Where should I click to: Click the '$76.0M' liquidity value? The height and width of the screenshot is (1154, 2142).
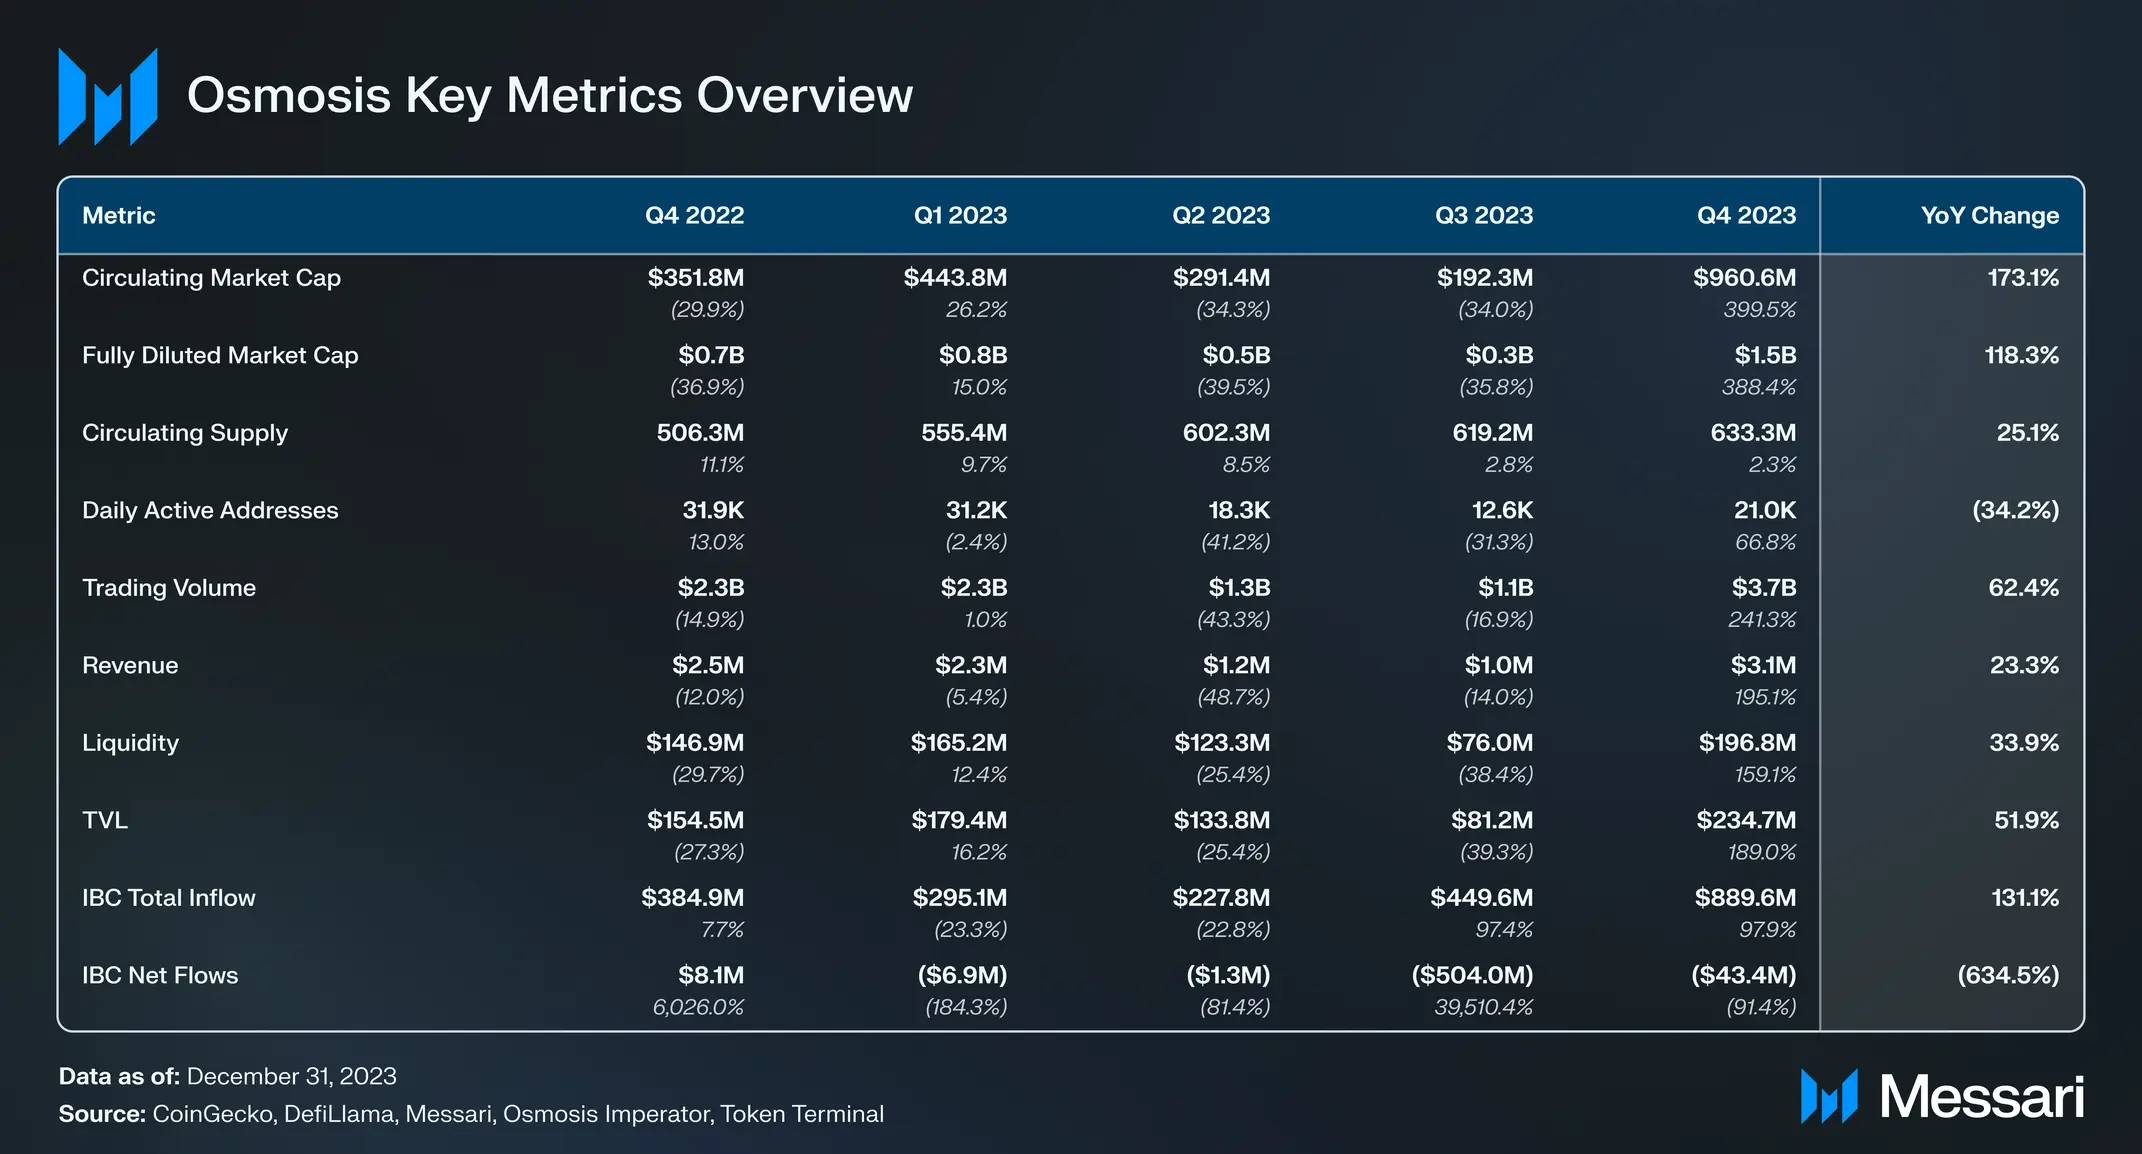coord(1489,742)
